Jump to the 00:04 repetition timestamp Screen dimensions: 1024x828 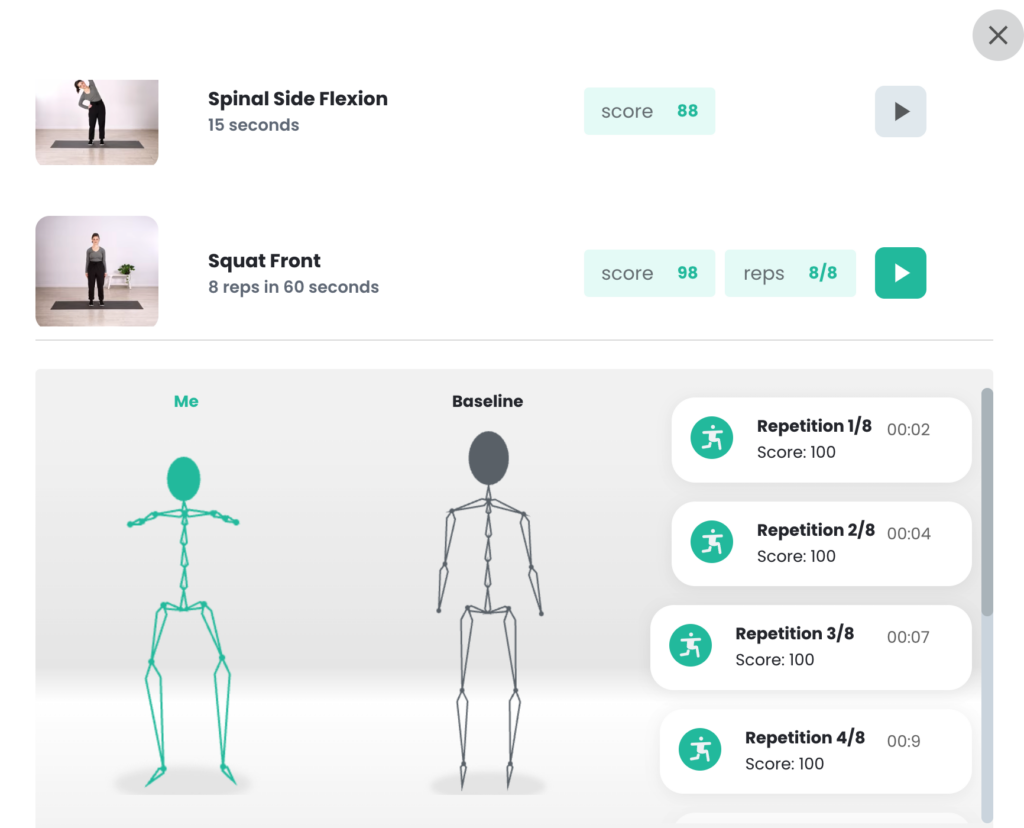point(908,533)
